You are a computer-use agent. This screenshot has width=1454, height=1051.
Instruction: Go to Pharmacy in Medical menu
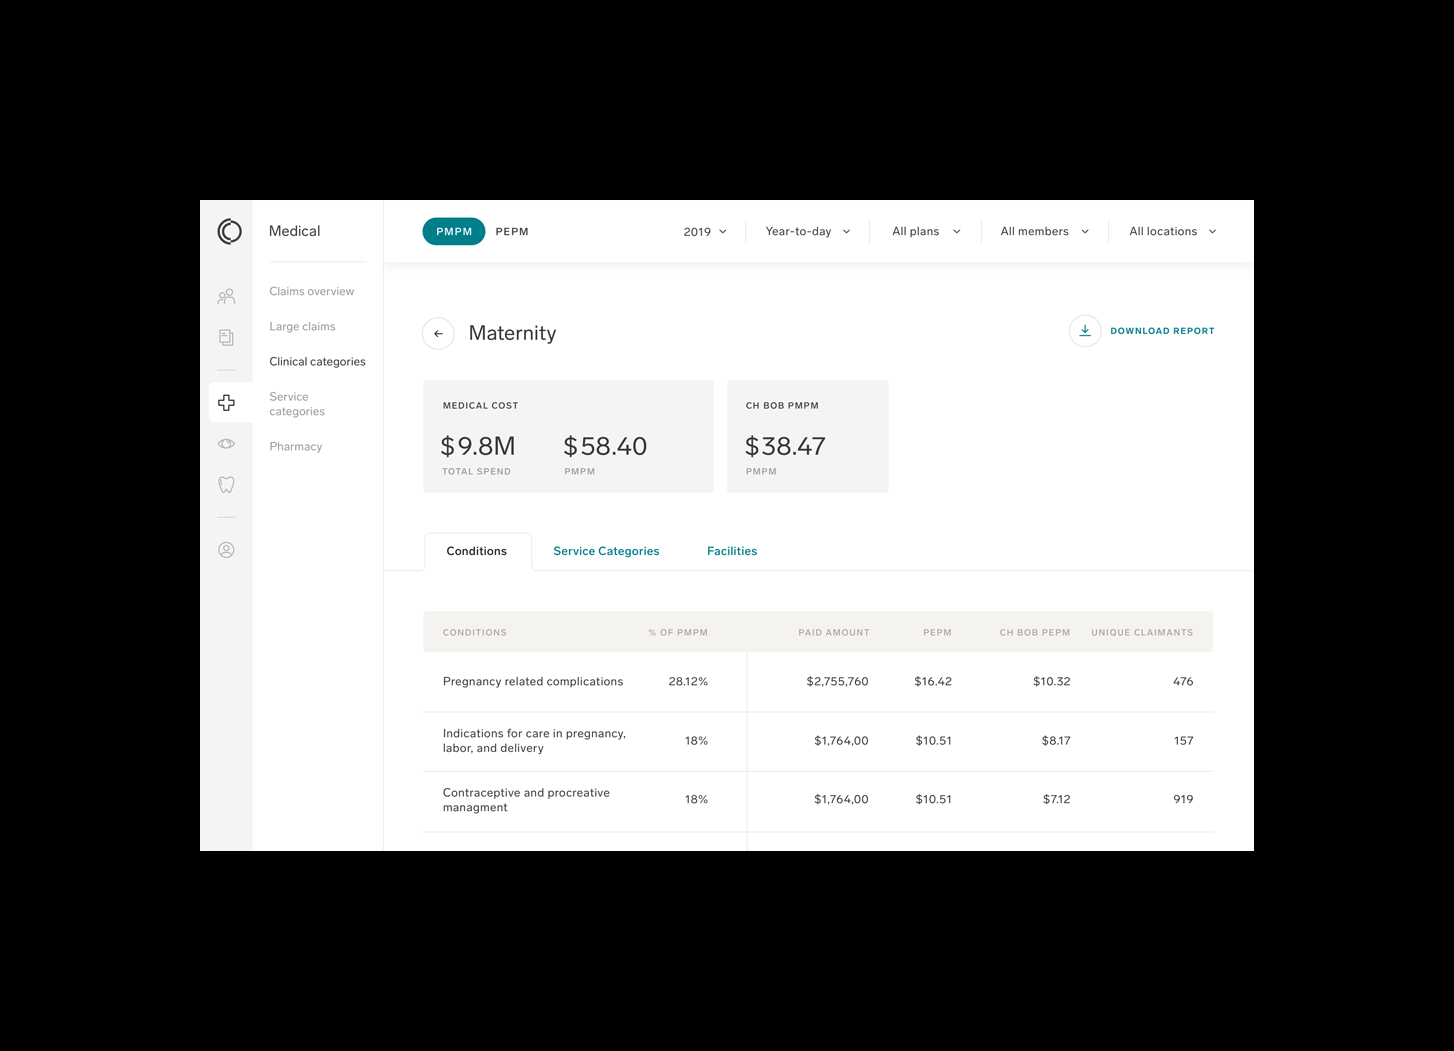pos(296,447)
